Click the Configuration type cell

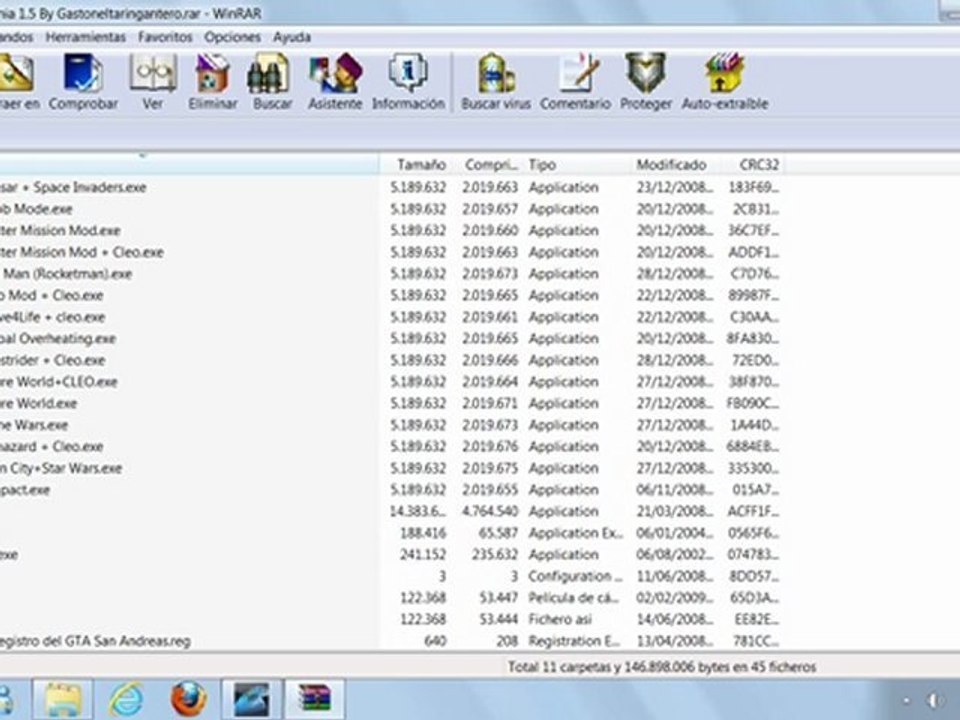(x=576, y=576)
